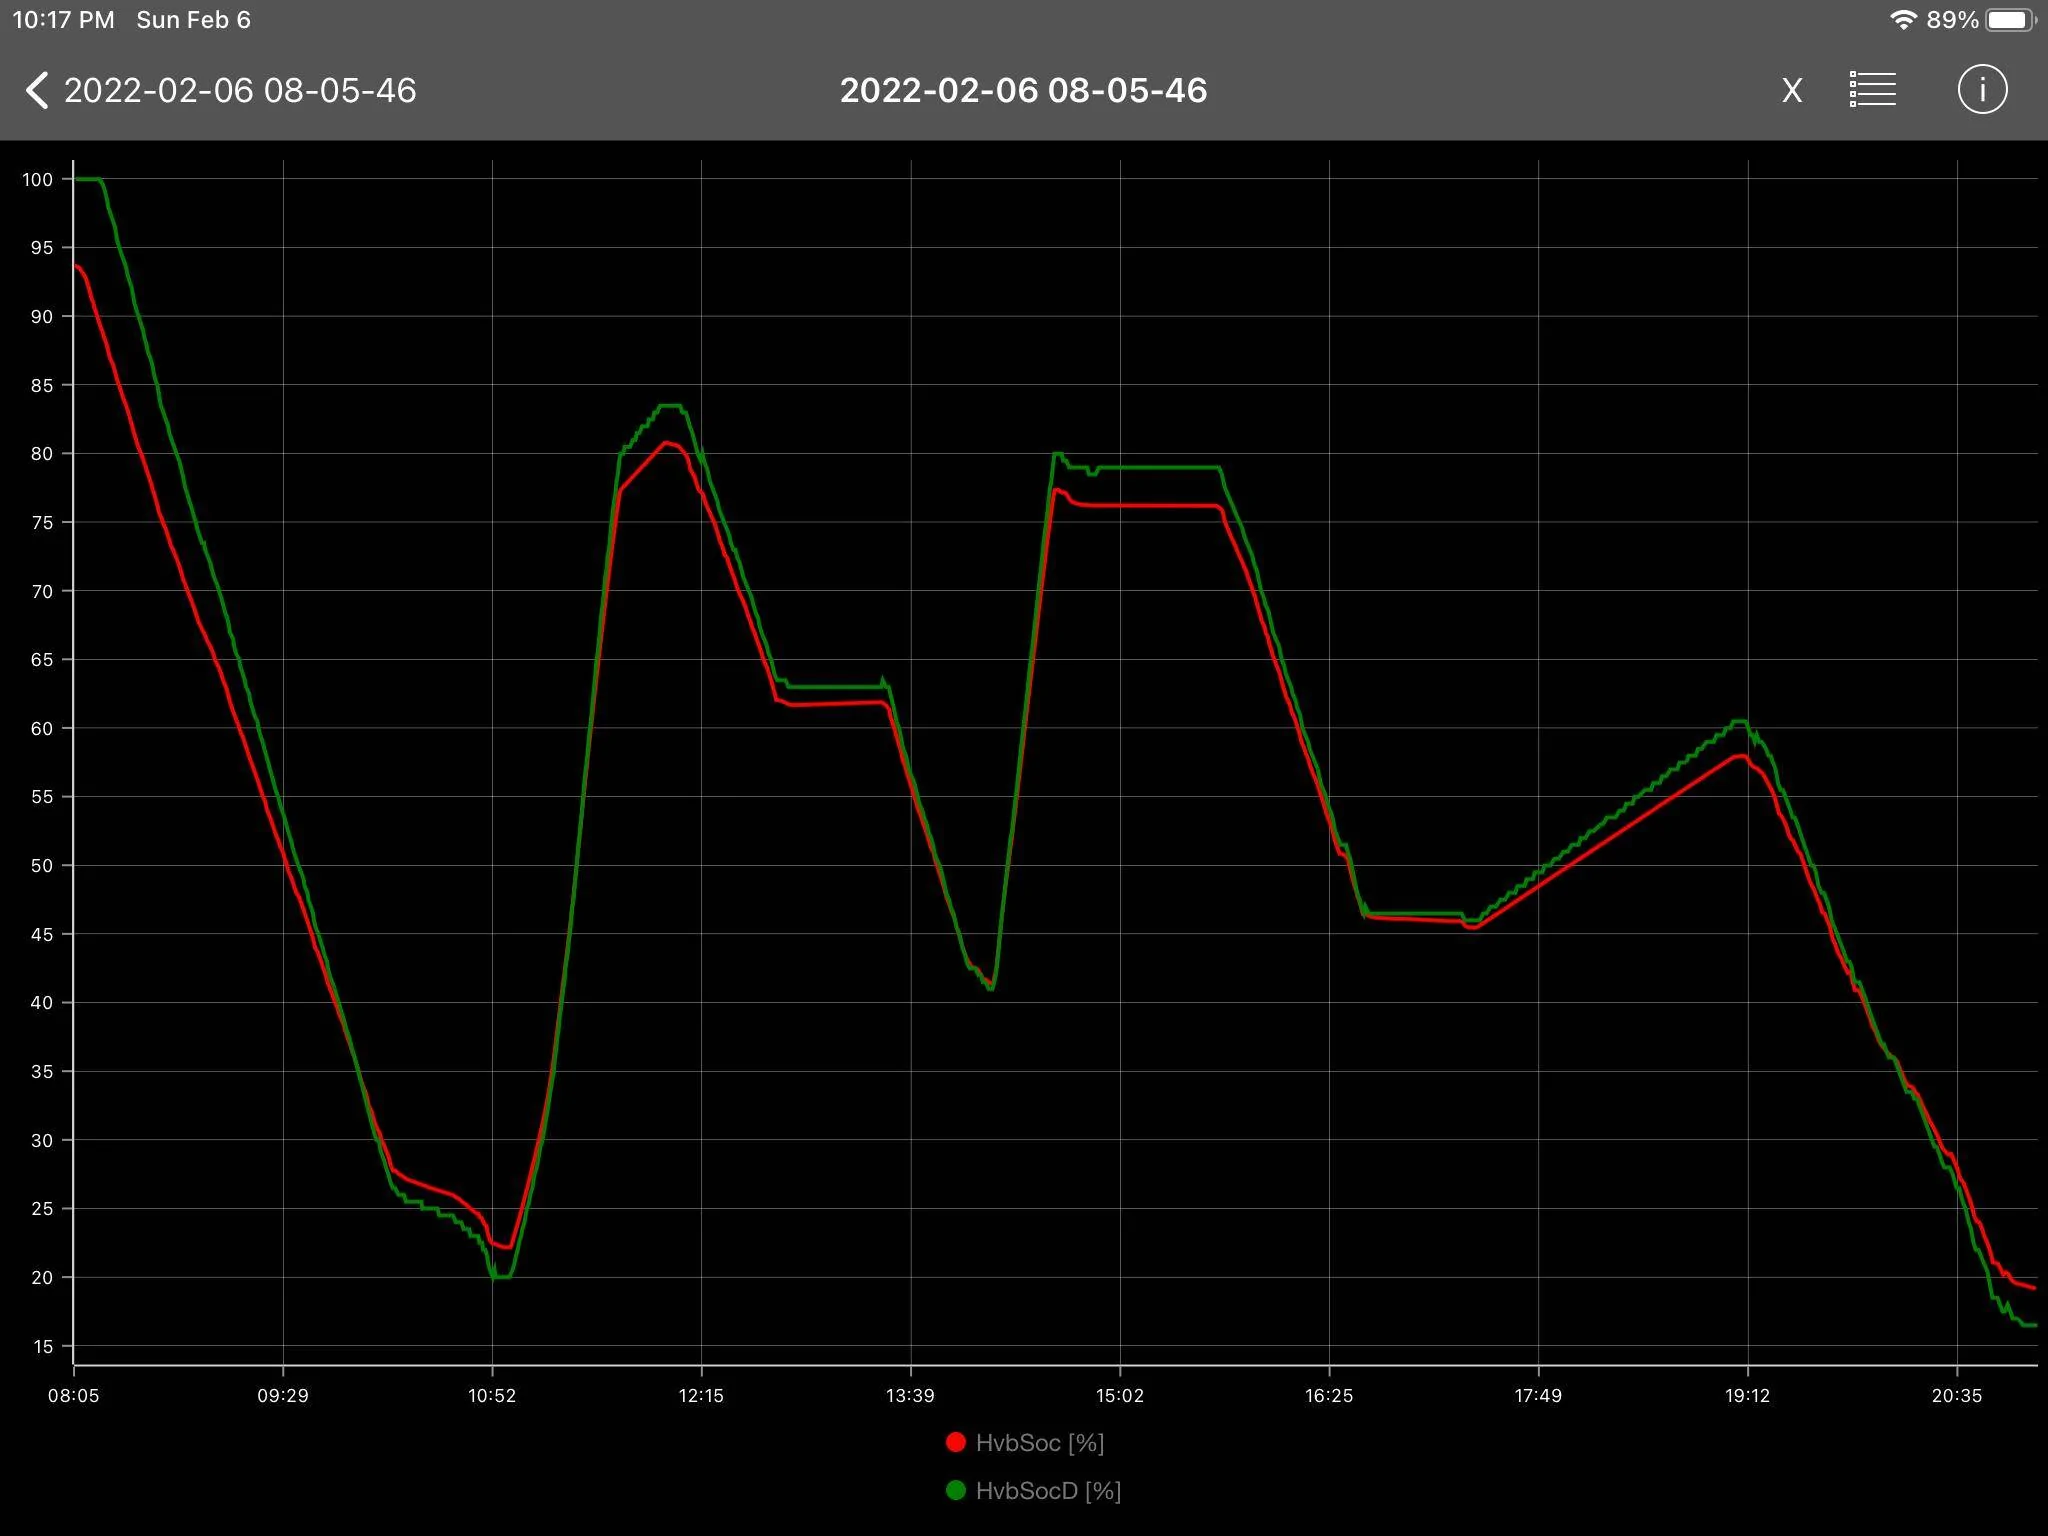Select the HvbSoc [%] legend label
The image size is (2048, 1536).
tap(1040, 1442)
